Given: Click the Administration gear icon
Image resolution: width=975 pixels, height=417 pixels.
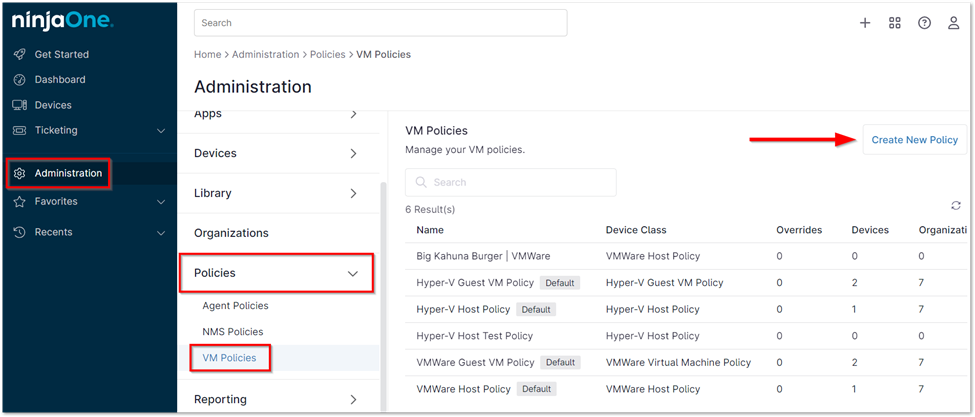Looking at the screenshot, I should click(20, 173).
